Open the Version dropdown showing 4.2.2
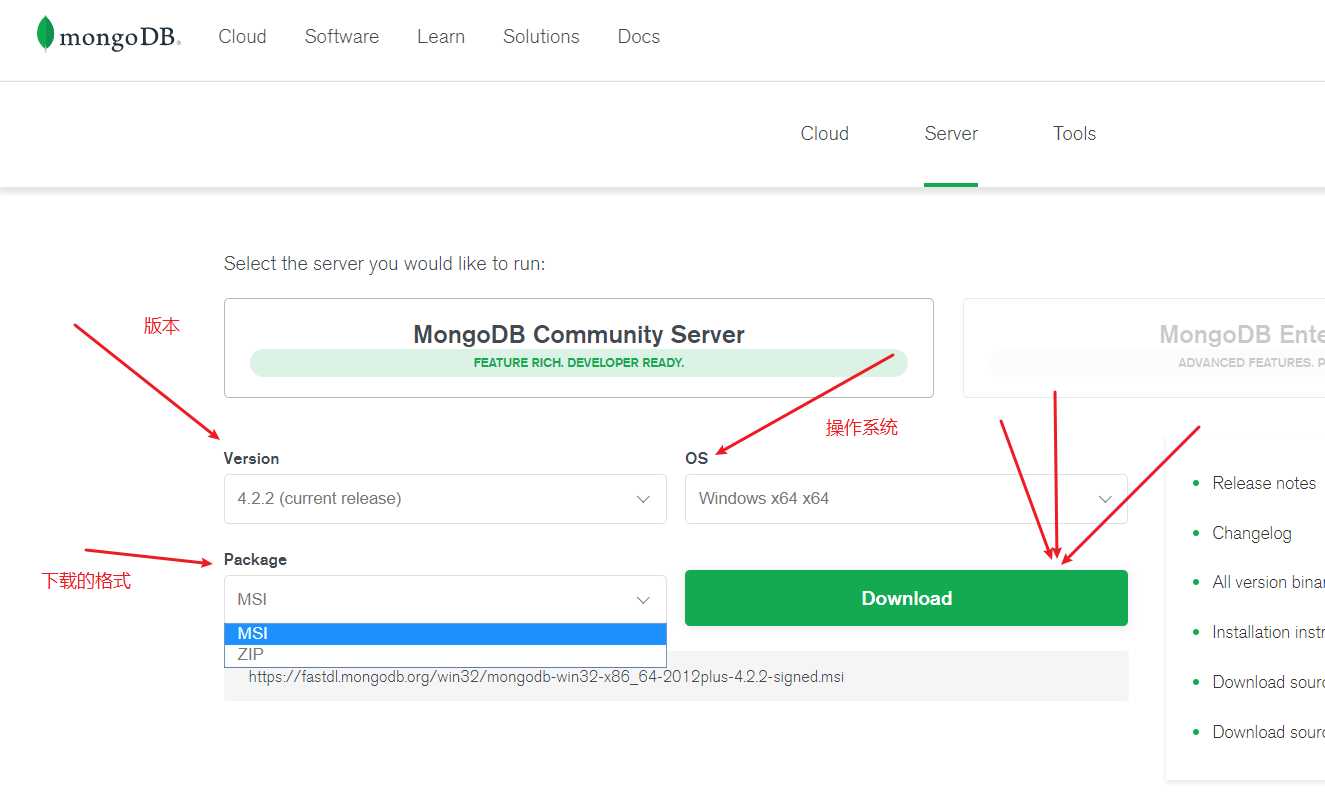Screen dimensions: 1325x797 (x=445, y=499)
